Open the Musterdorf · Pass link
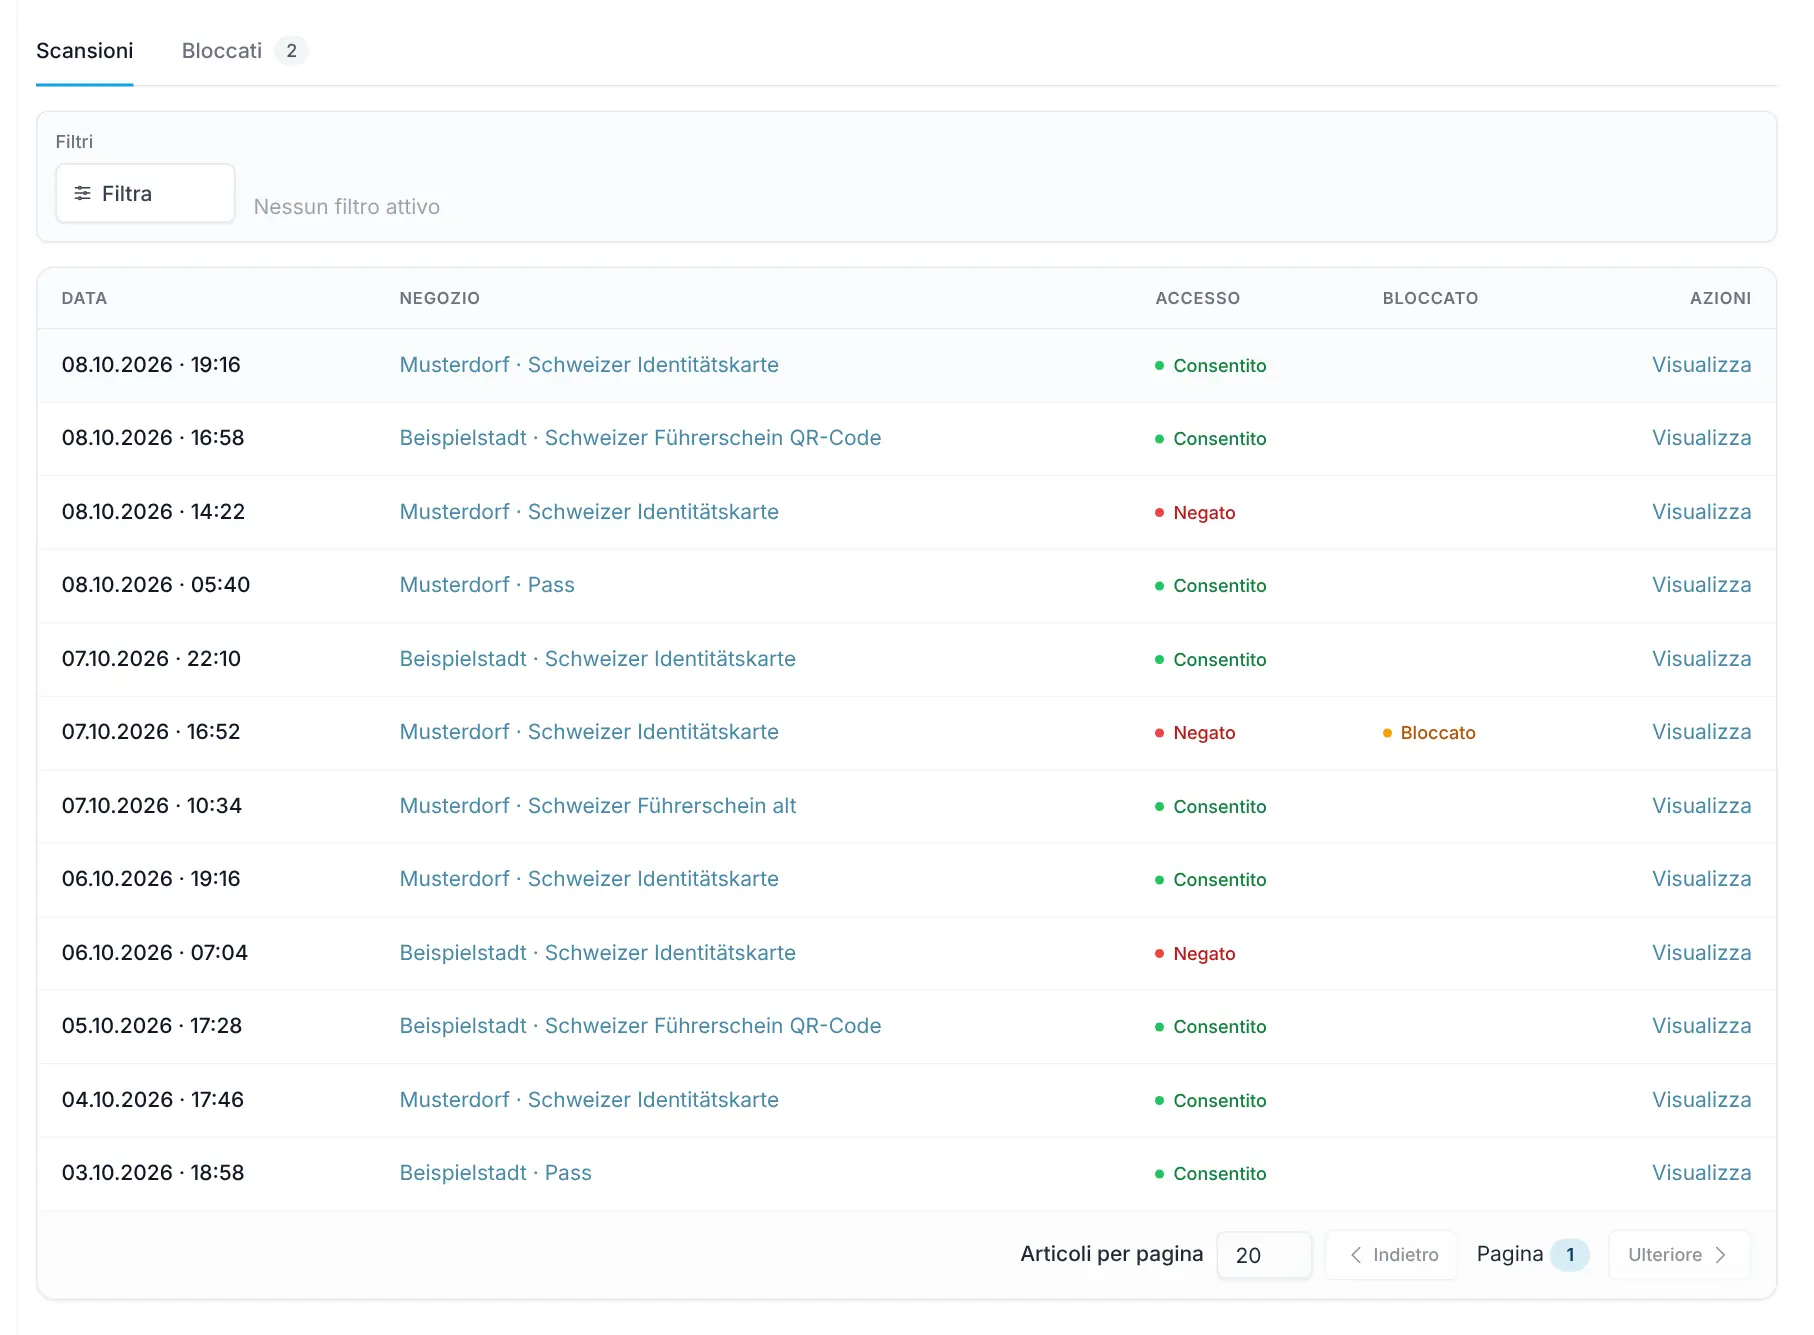The height and width of the screenshot is (1335, 1814). click(487, 585)
